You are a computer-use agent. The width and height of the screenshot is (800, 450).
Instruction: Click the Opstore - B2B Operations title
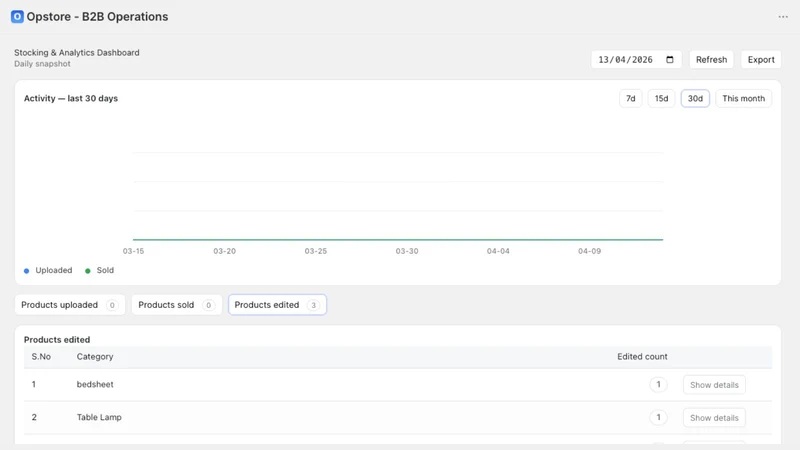click(x=97, y=16)
